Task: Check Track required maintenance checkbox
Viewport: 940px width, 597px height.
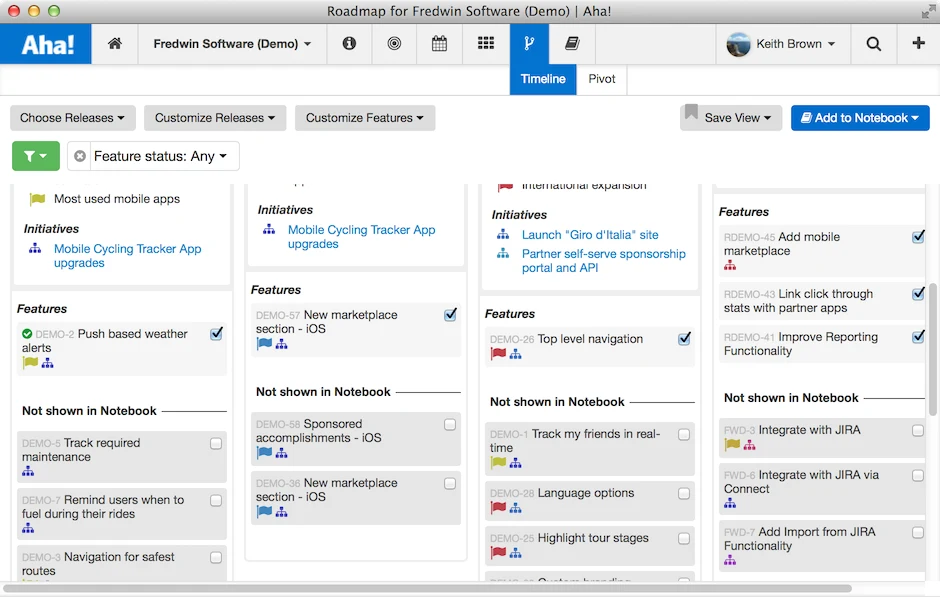Action: point(216,444)
